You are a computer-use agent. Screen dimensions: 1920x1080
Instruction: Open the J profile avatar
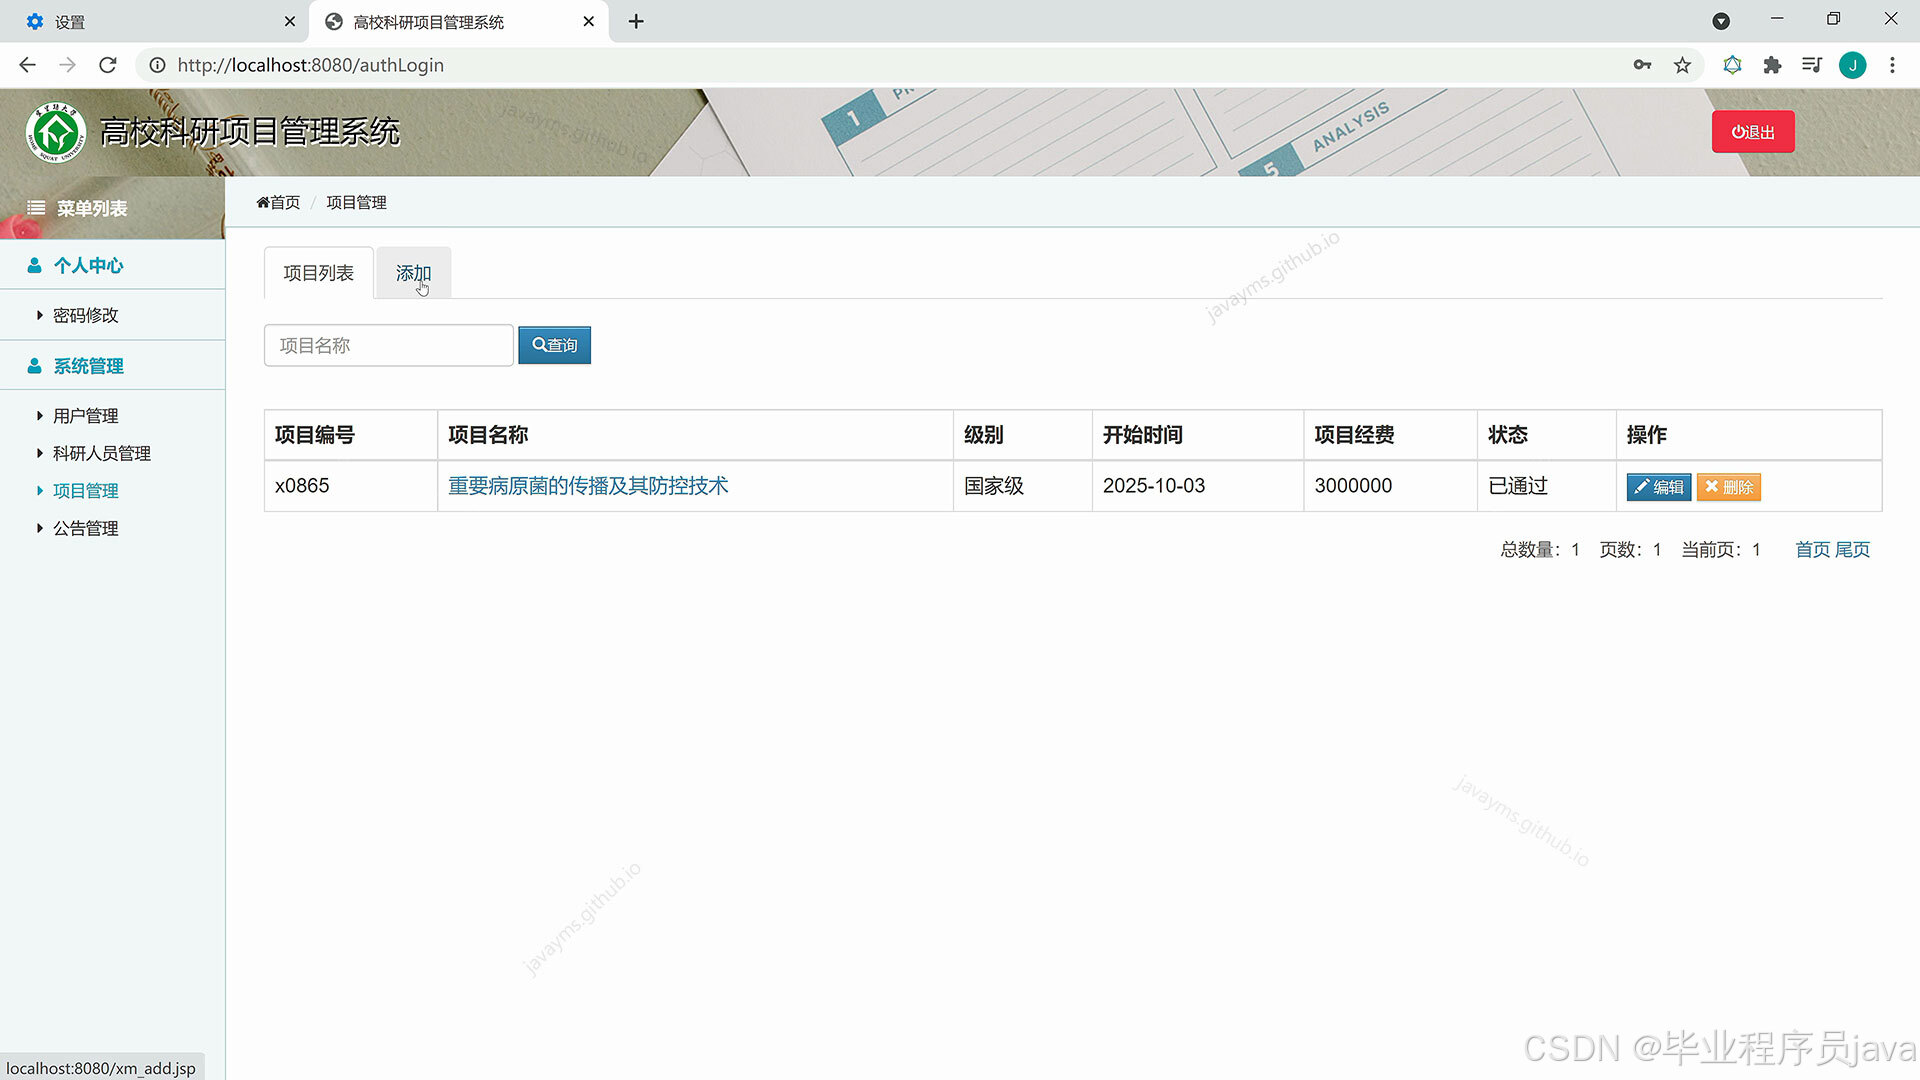[x=1852, y=65]
